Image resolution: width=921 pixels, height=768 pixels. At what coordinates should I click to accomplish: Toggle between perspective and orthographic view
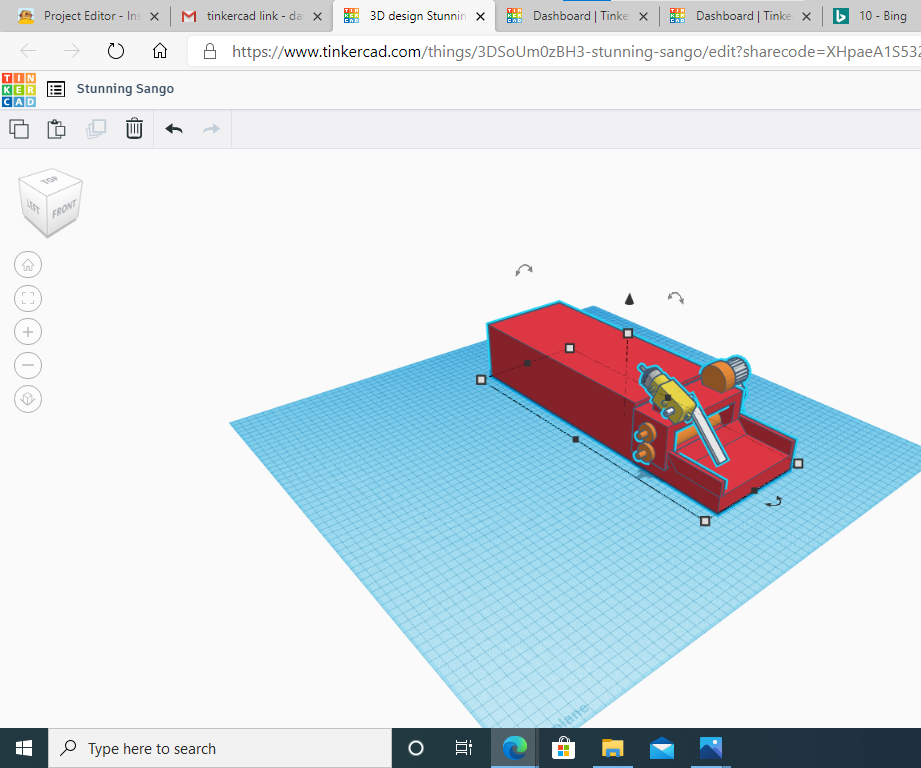pos(27,398)
